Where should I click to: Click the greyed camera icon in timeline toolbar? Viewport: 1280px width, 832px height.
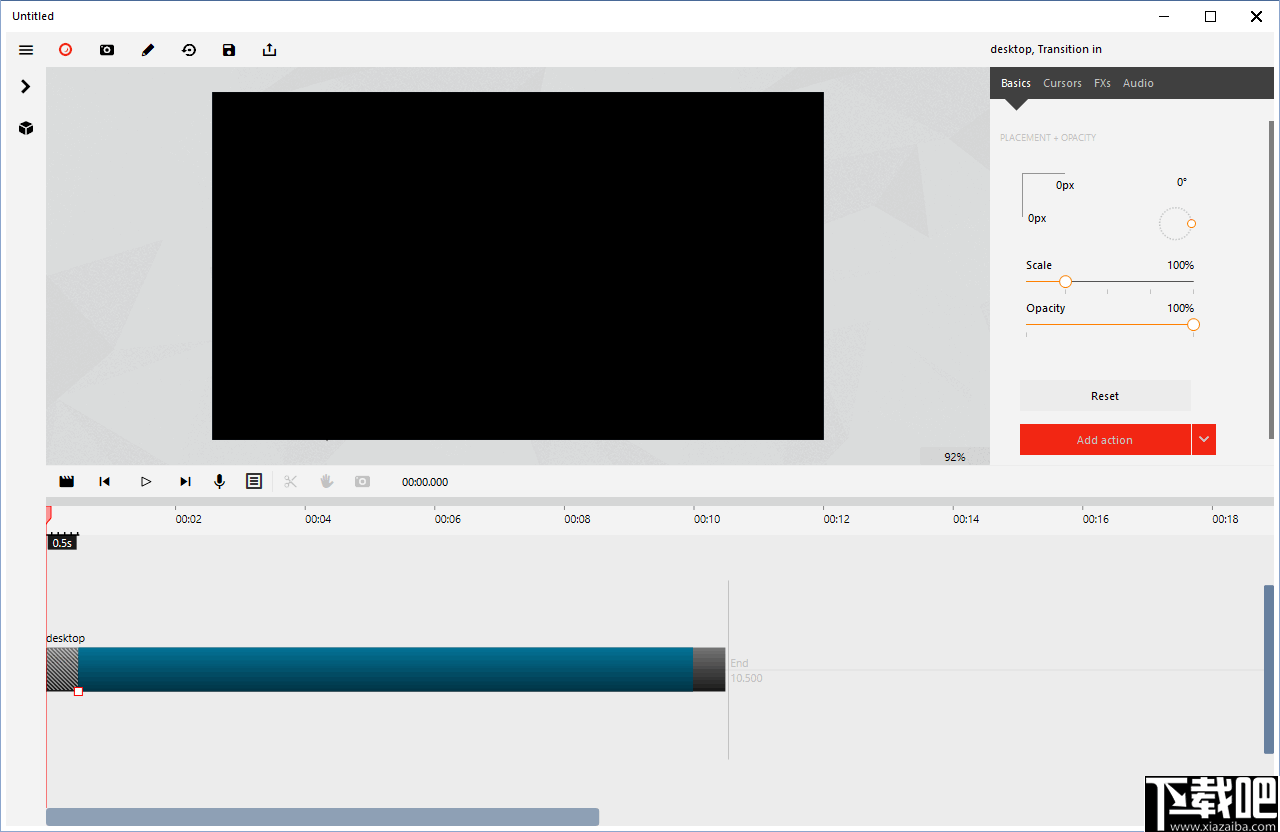click(362, 482)
